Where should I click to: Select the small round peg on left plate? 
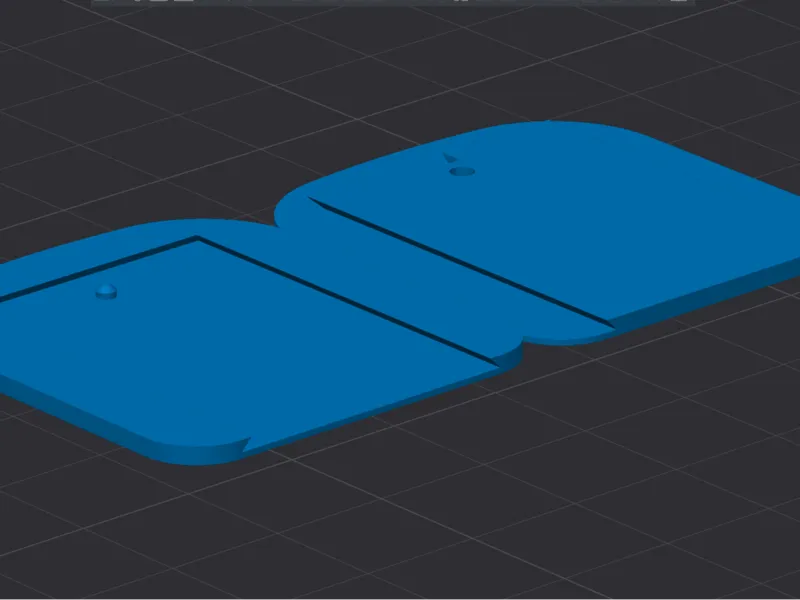click(106, 292)
